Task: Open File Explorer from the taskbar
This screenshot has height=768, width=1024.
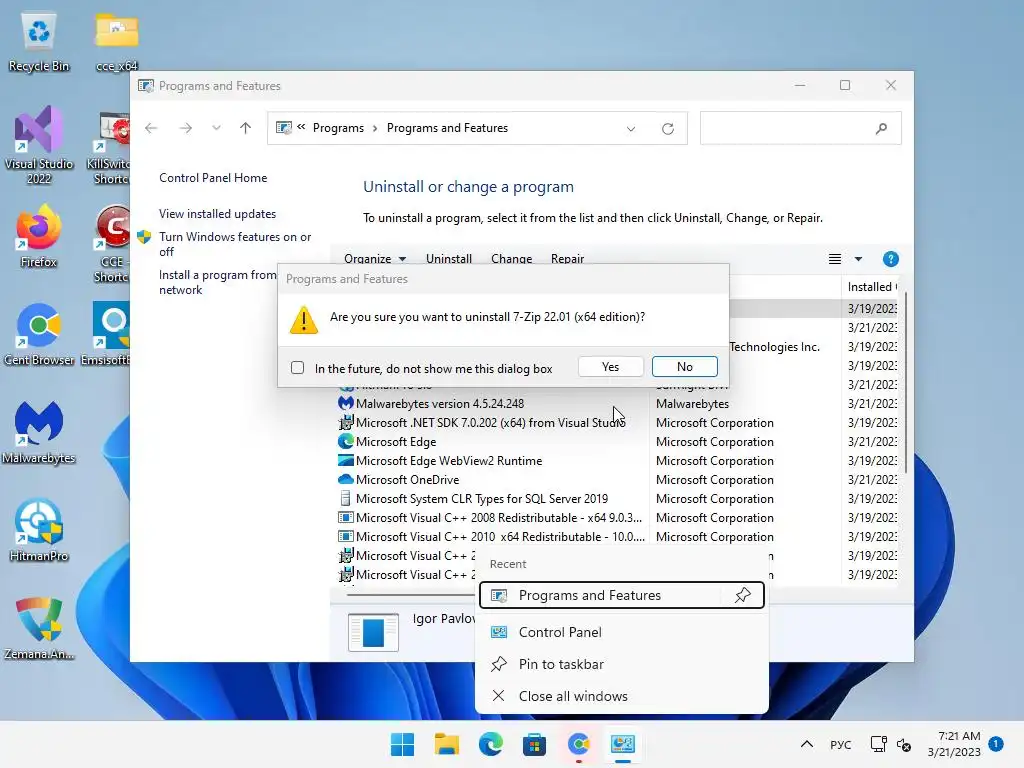Action: [x=447, y=744]
